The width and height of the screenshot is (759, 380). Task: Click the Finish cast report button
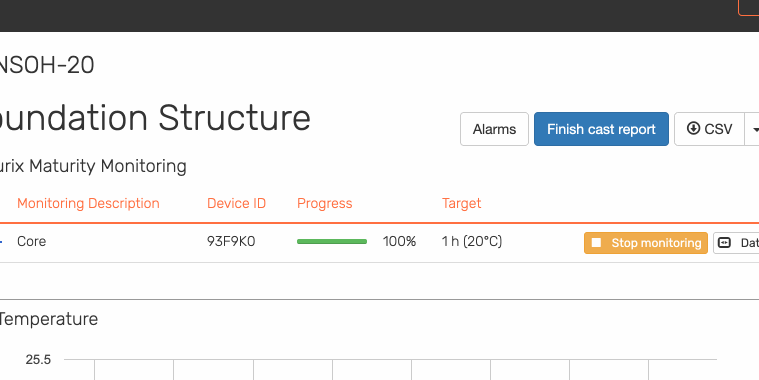click(x=601, y=129)
